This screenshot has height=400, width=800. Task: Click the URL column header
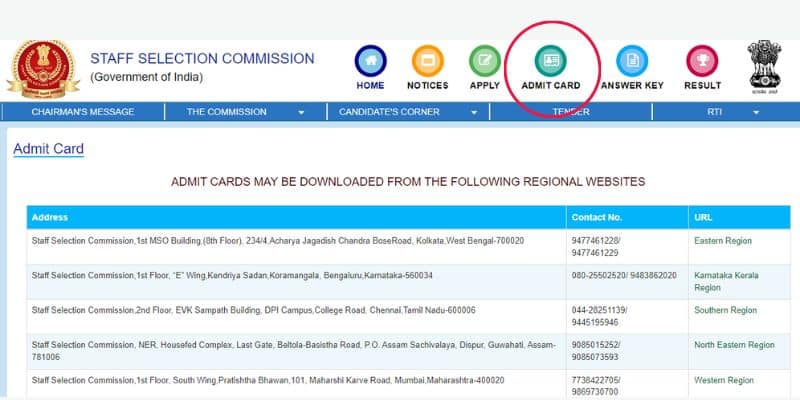click(x=739, y=217)
